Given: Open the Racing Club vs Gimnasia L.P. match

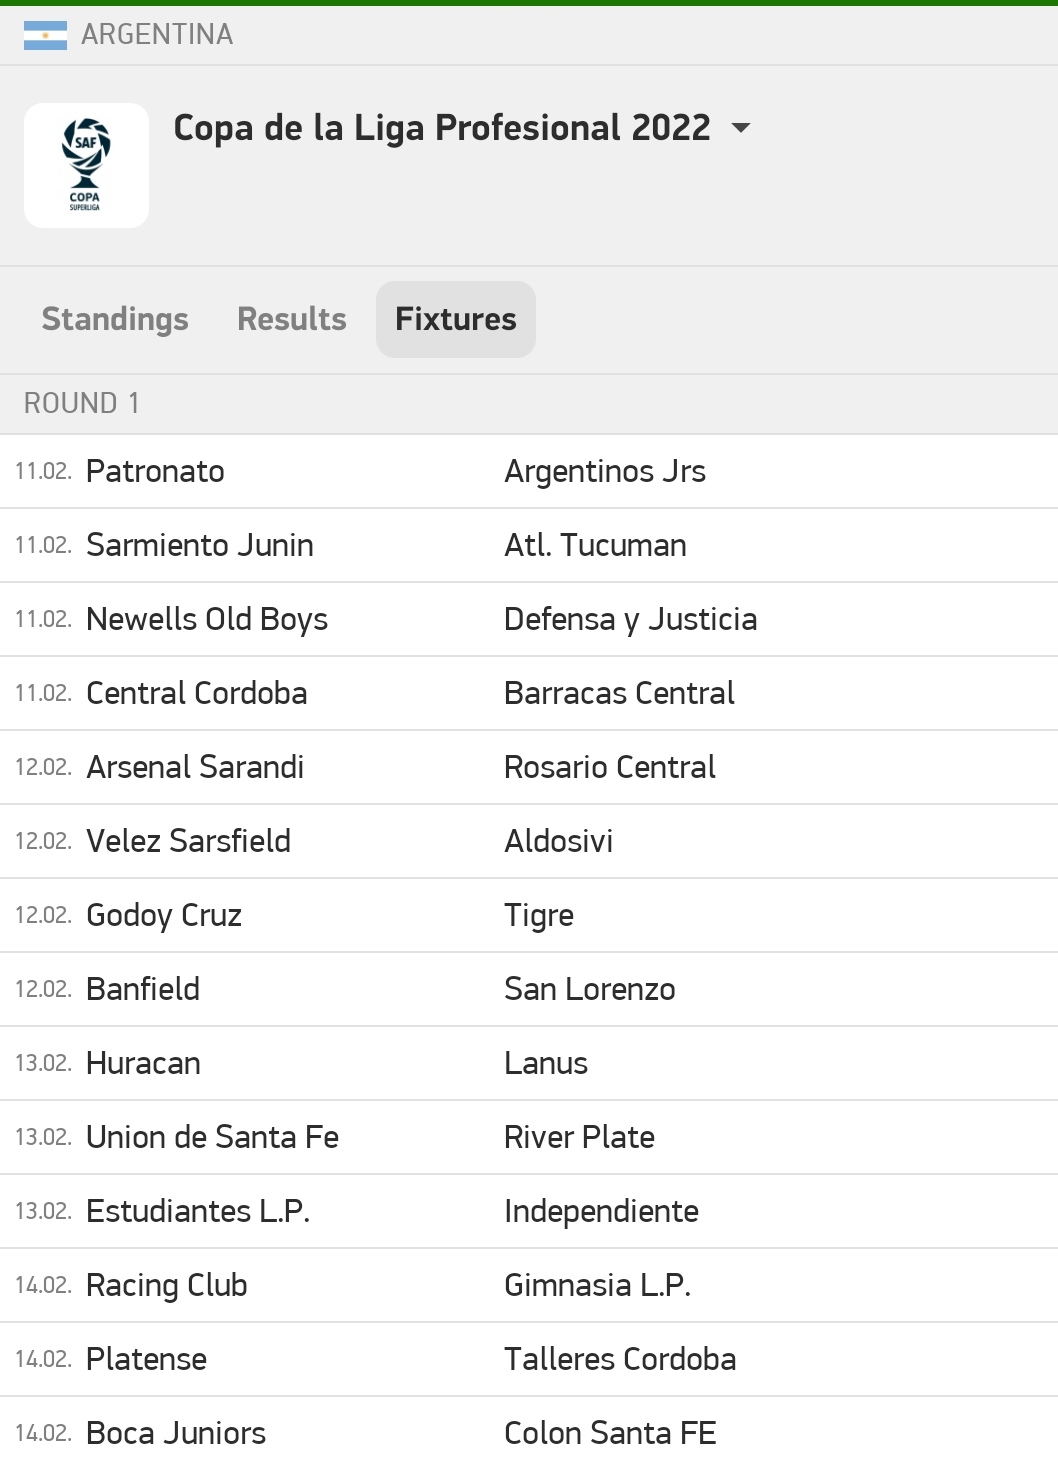Looking at the screenshot, I should pyautogui.click(x=529, y=1285).
